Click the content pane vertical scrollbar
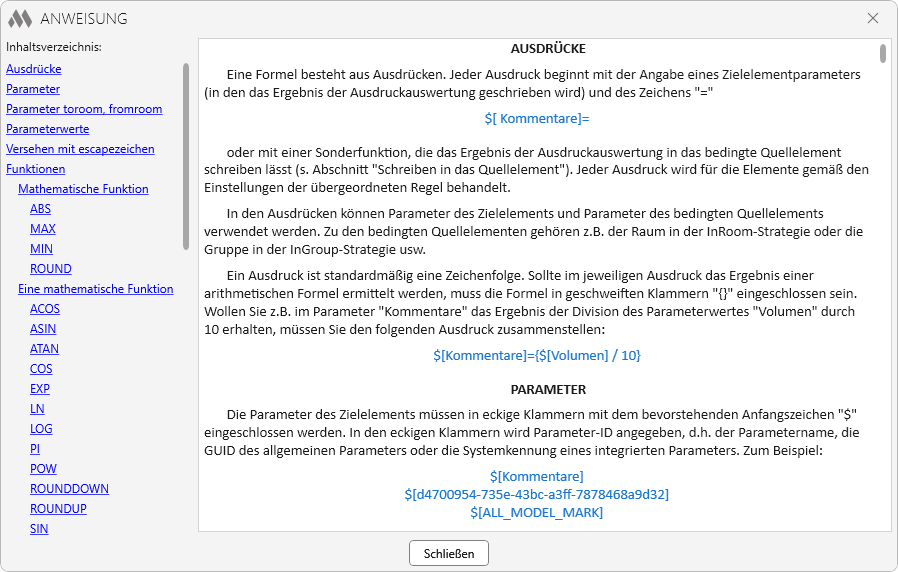 click(883, 53)
